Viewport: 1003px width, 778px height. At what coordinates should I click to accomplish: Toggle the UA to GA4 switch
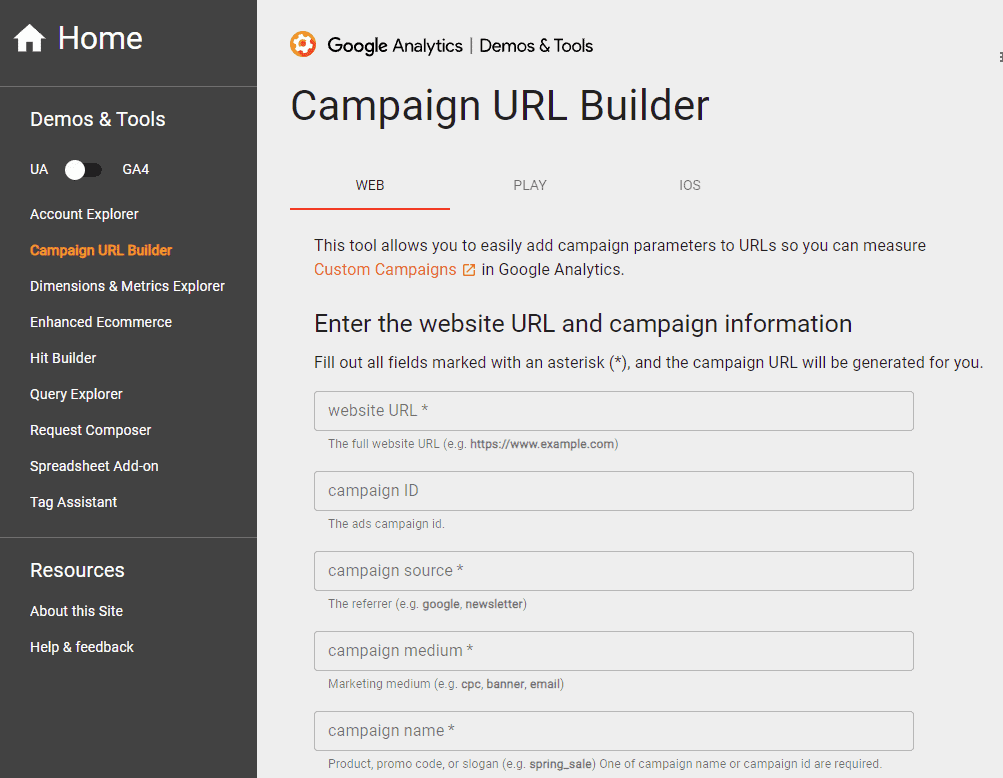(83, 170)
